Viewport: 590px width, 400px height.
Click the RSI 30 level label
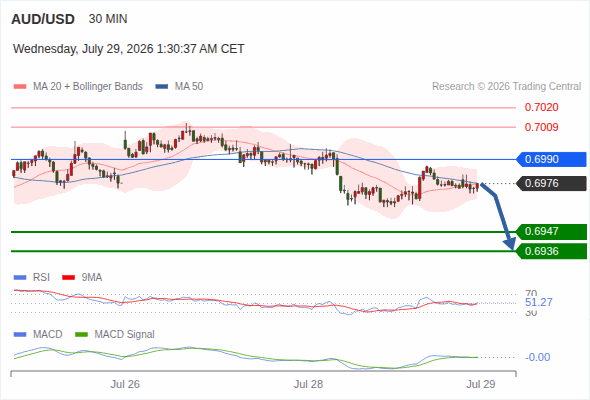point(531,312)
